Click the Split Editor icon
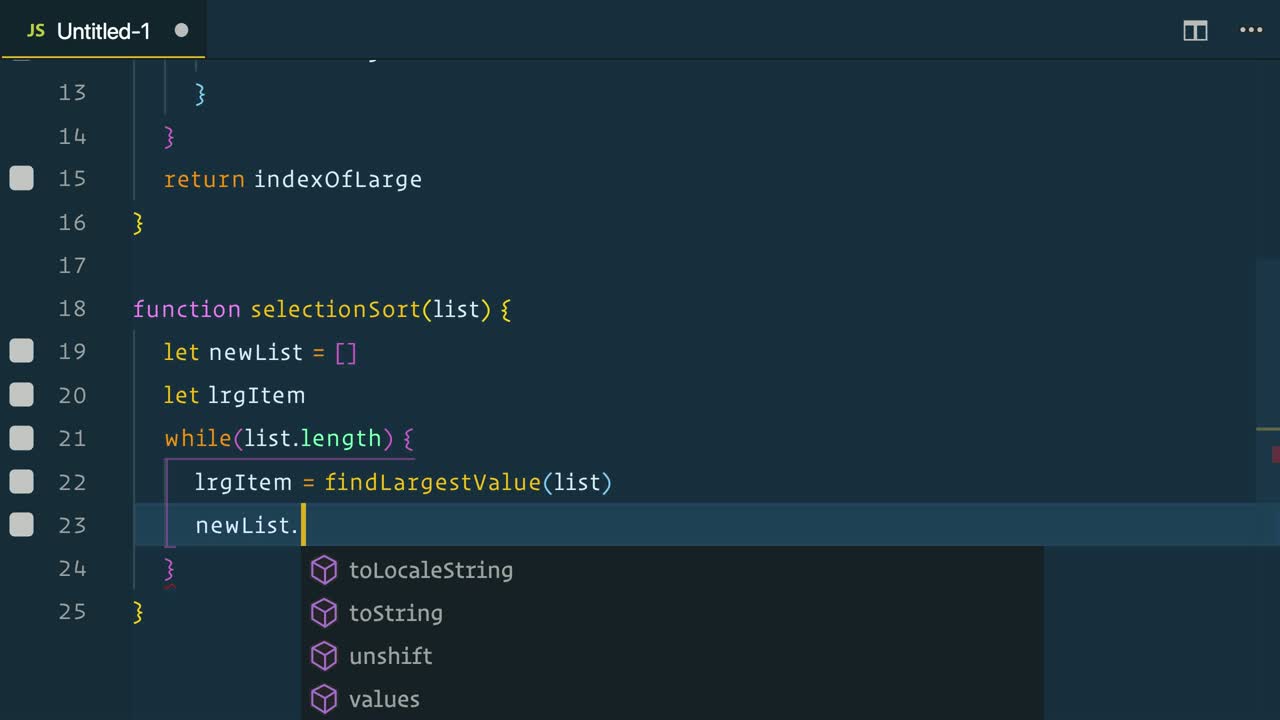This screenshot has height=720, width=1280. pos(1195,31)
